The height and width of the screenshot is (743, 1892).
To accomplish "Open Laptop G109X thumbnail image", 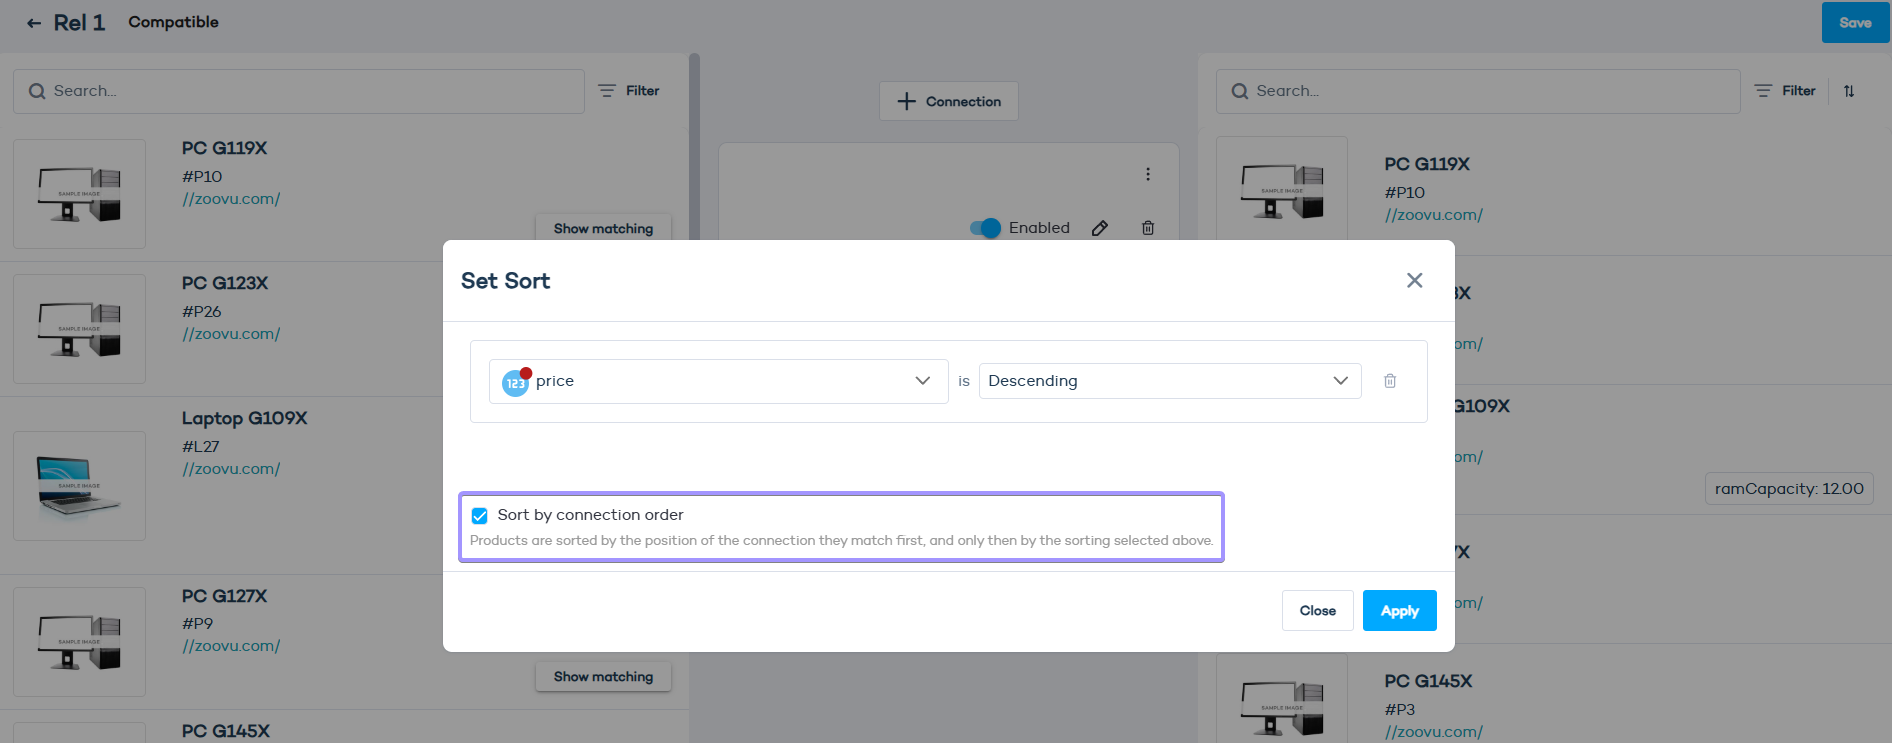I will coord(79,486).
